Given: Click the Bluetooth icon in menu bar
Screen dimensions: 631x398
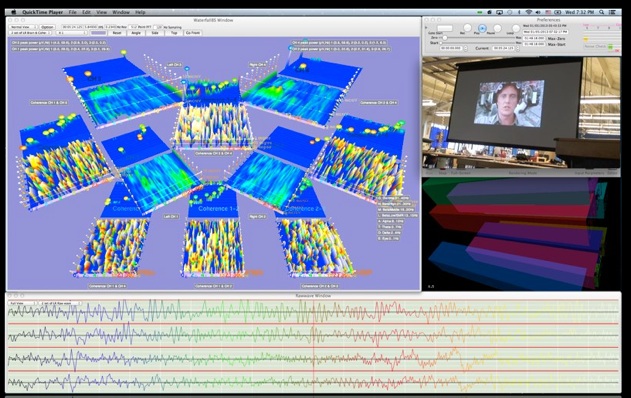Looking at the screenshot, I should [x=519, y=12].
